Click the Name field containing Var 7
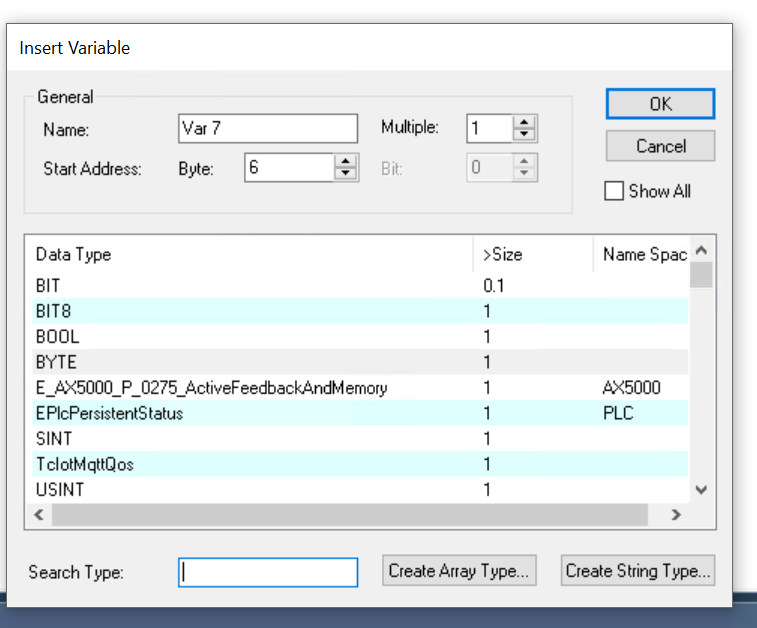757x628 pixels. click(268, 128)
